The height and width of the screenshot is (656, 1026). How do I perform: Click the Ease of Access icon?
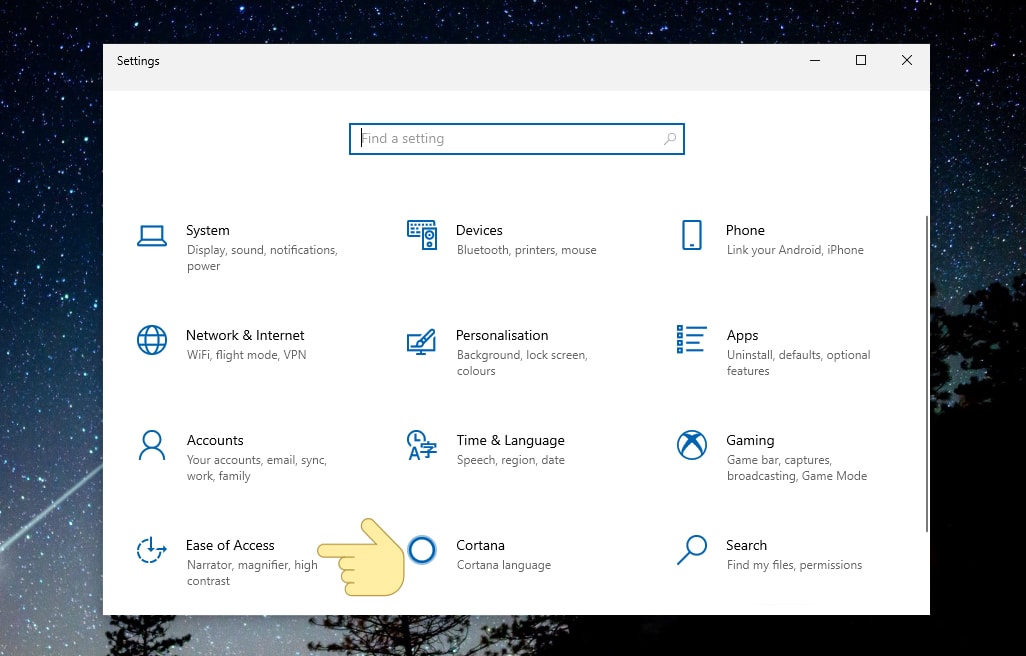coord(152,549)
